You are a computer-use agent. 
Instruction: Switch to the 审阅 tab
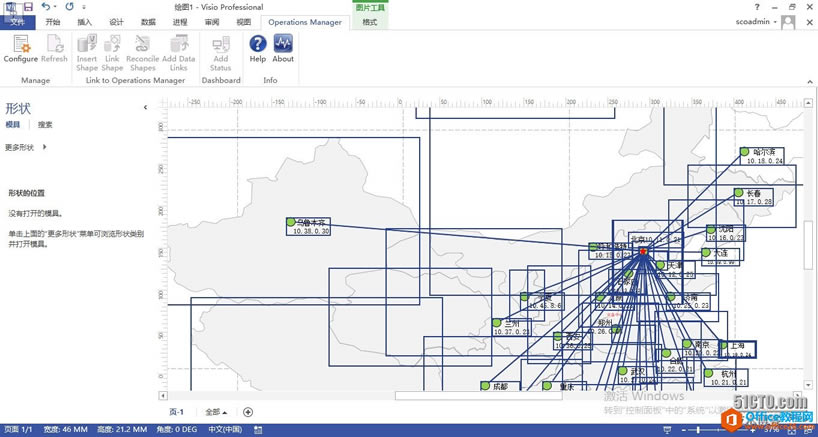tap(212, 22)
